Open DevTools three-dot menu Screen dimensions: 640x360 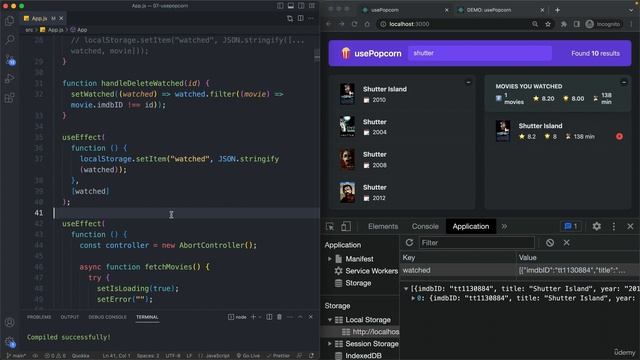(613, 227)
